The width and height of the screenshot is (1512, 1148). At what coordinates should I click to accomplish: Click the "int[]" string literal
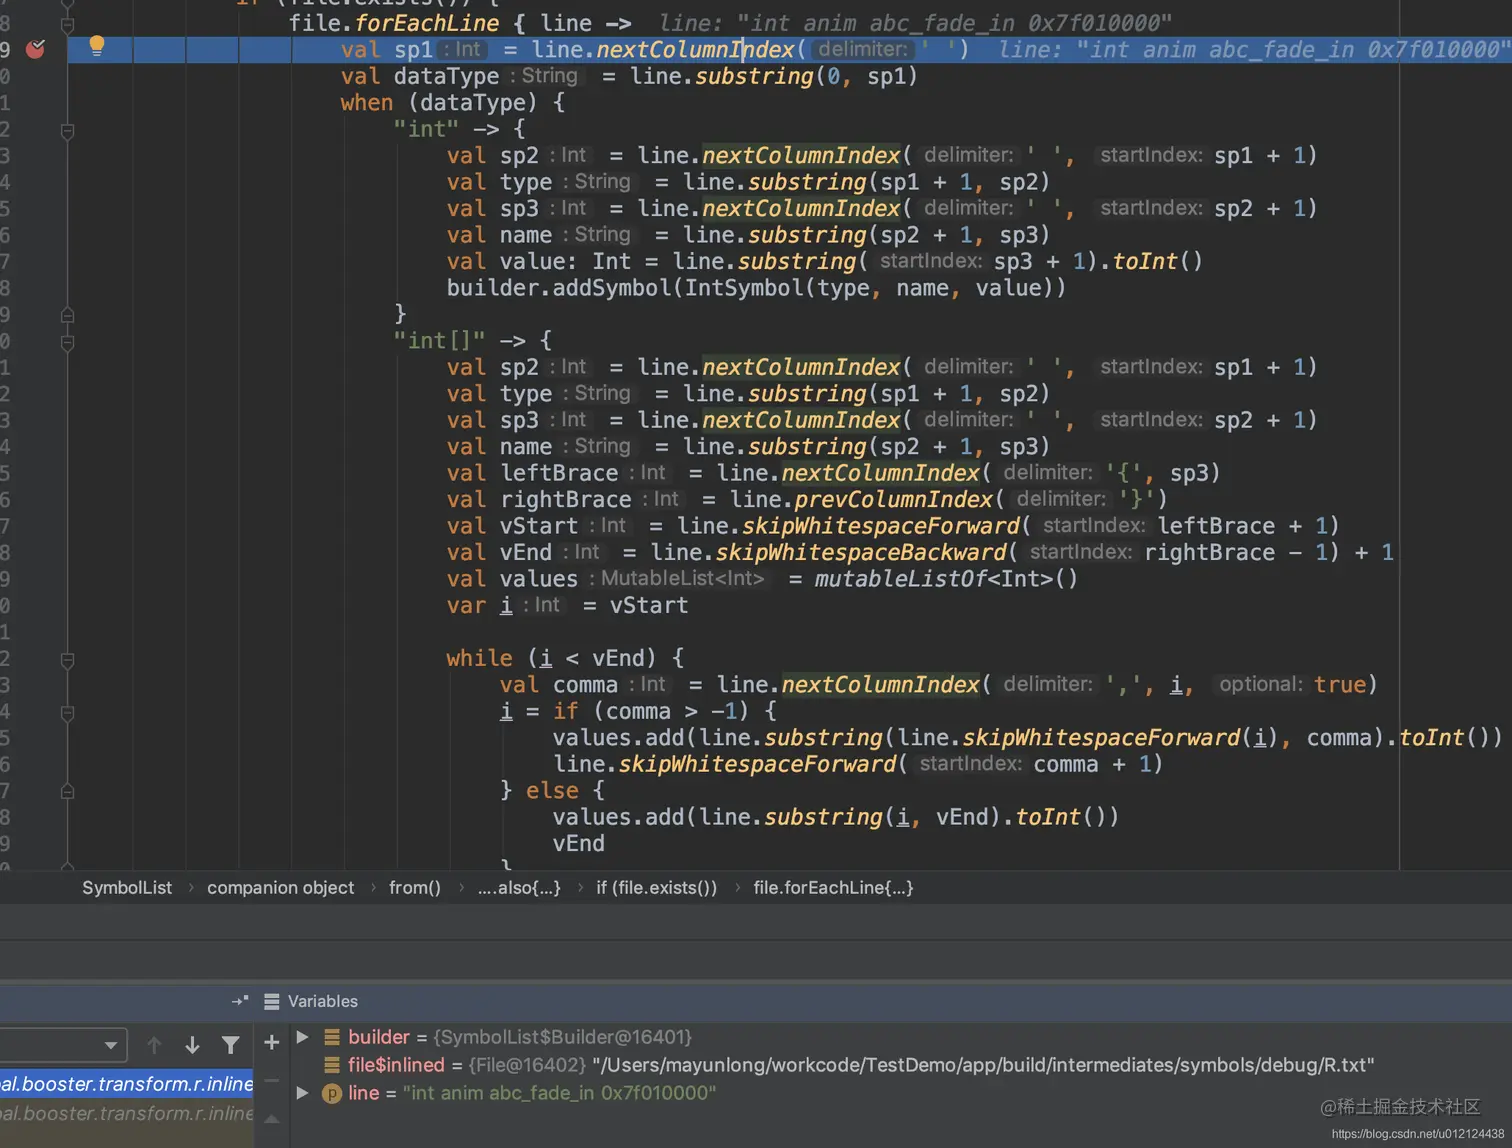pos(439,341)
